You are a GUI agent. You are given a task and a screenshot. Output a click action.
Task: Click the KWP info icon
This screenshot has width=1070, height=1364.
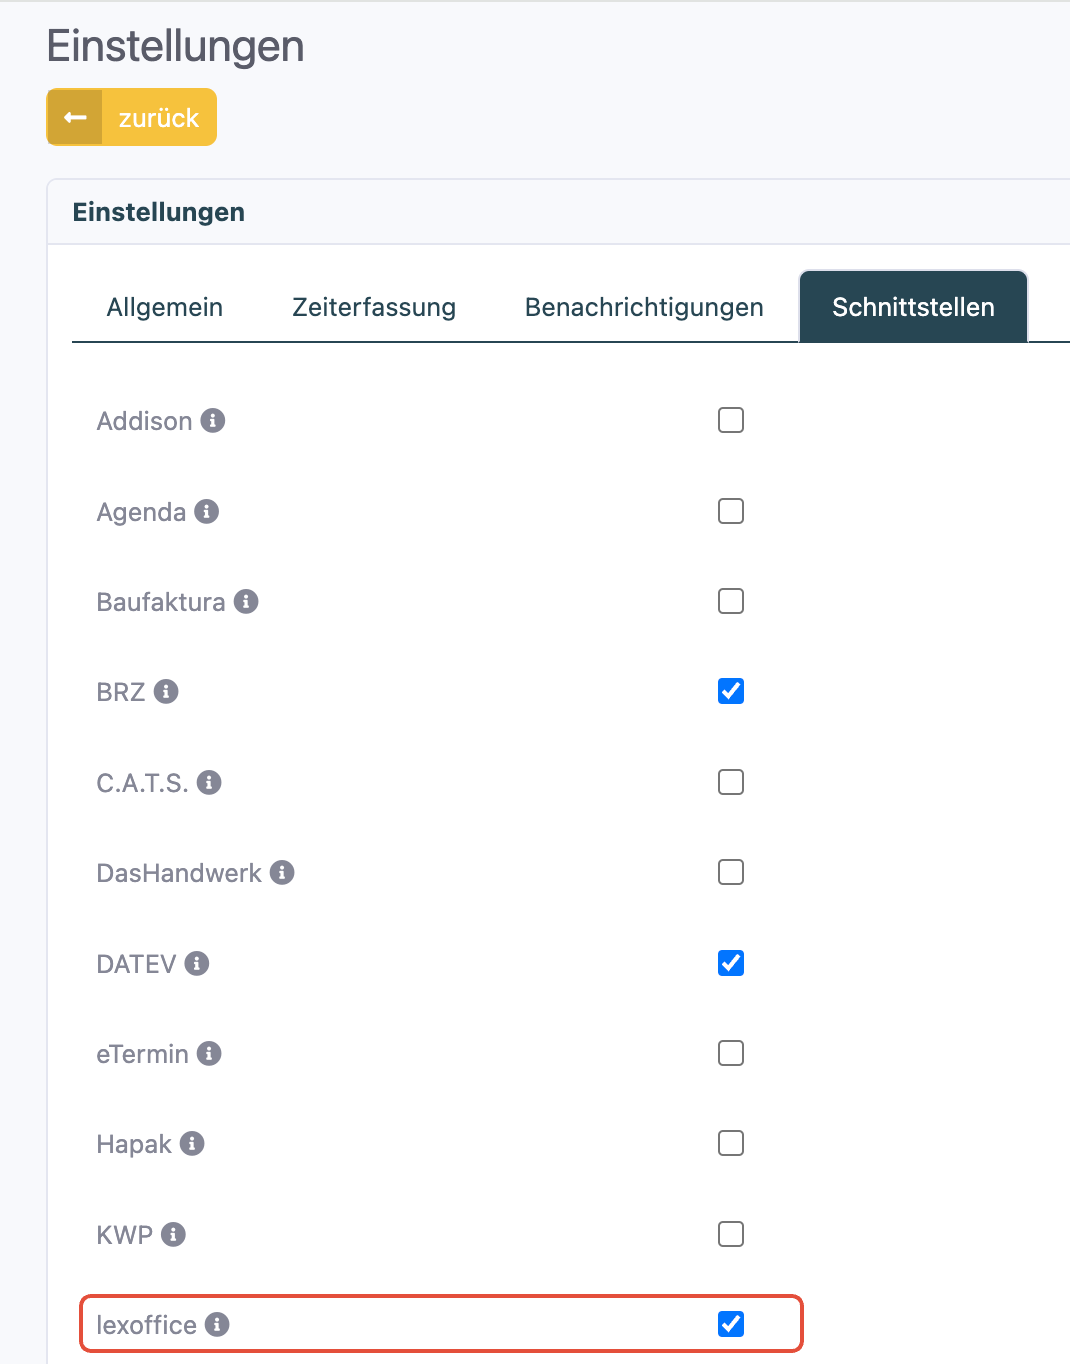click(173, 1234)
